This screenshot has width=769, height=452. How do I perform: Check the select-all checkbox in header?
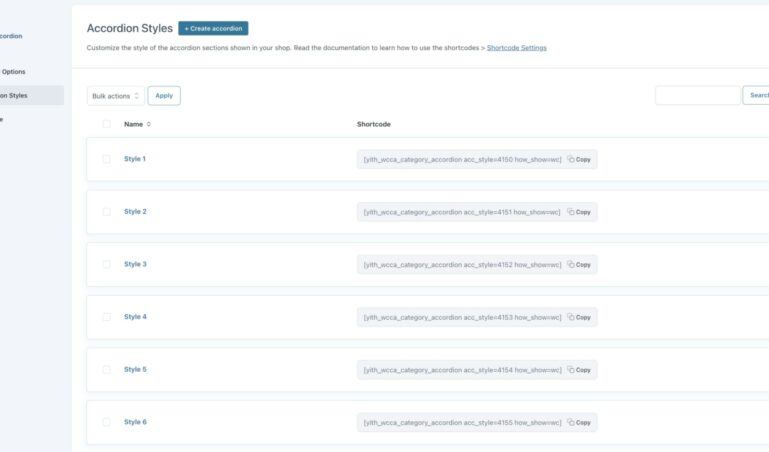tap(107, 124)
